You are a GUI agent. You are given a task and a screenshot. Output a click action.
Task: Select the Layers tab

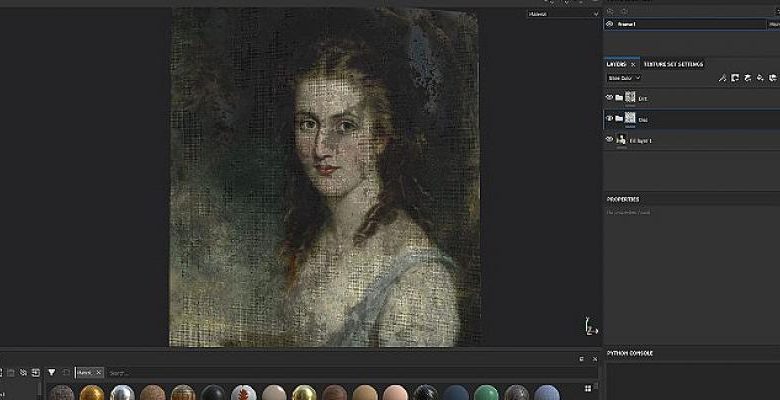tap(616, 64)
